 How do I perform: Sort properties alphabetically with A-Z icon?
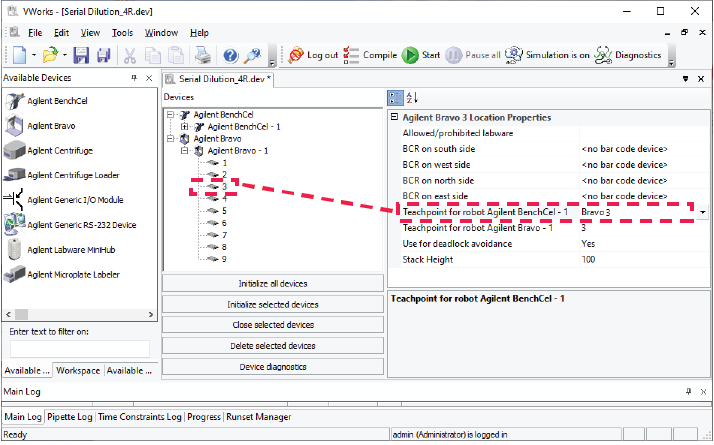[x=412, y=97]
